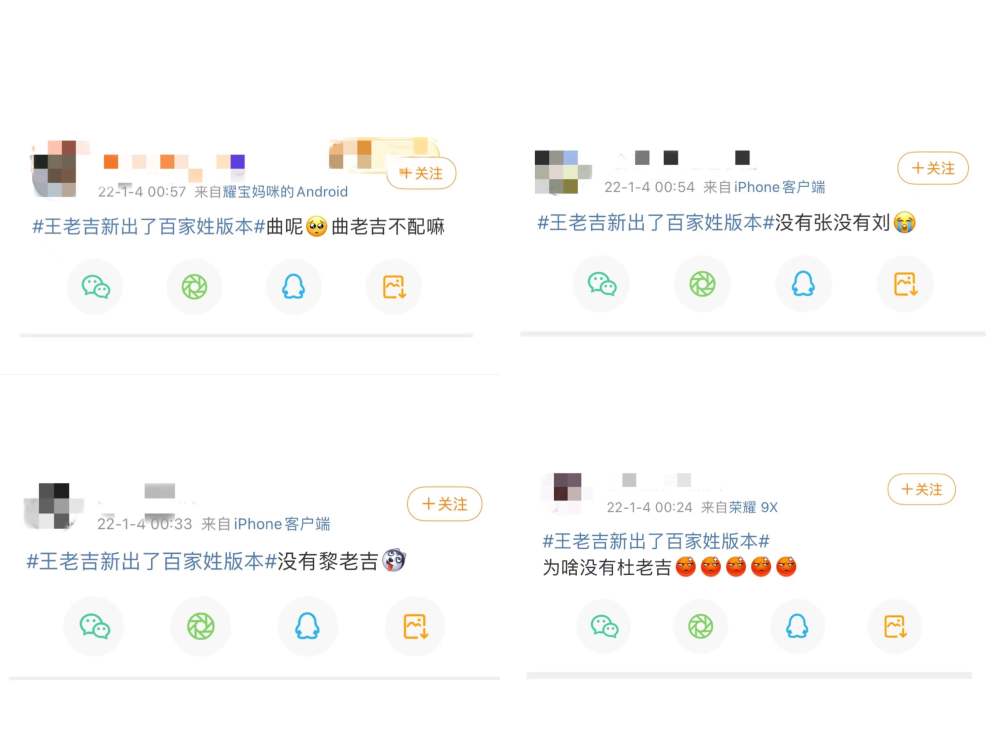Share the 黎老吉 post via QQ

tap(307, 626)
